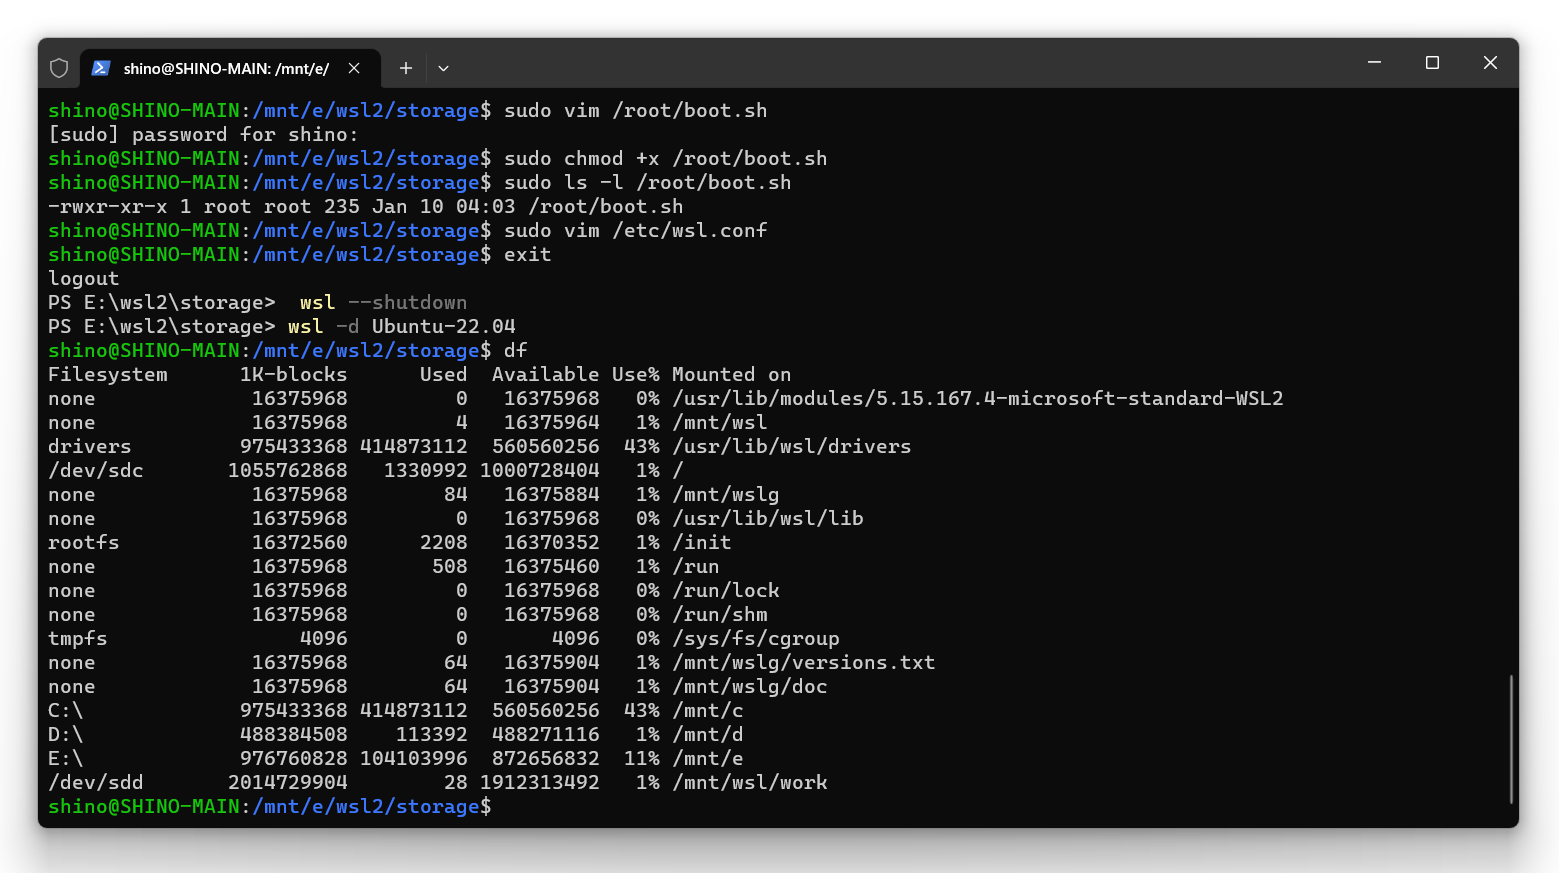Minimize the terminal window
The width and height of the screenshot is (1559, 873).
(x=1374, y=62)
